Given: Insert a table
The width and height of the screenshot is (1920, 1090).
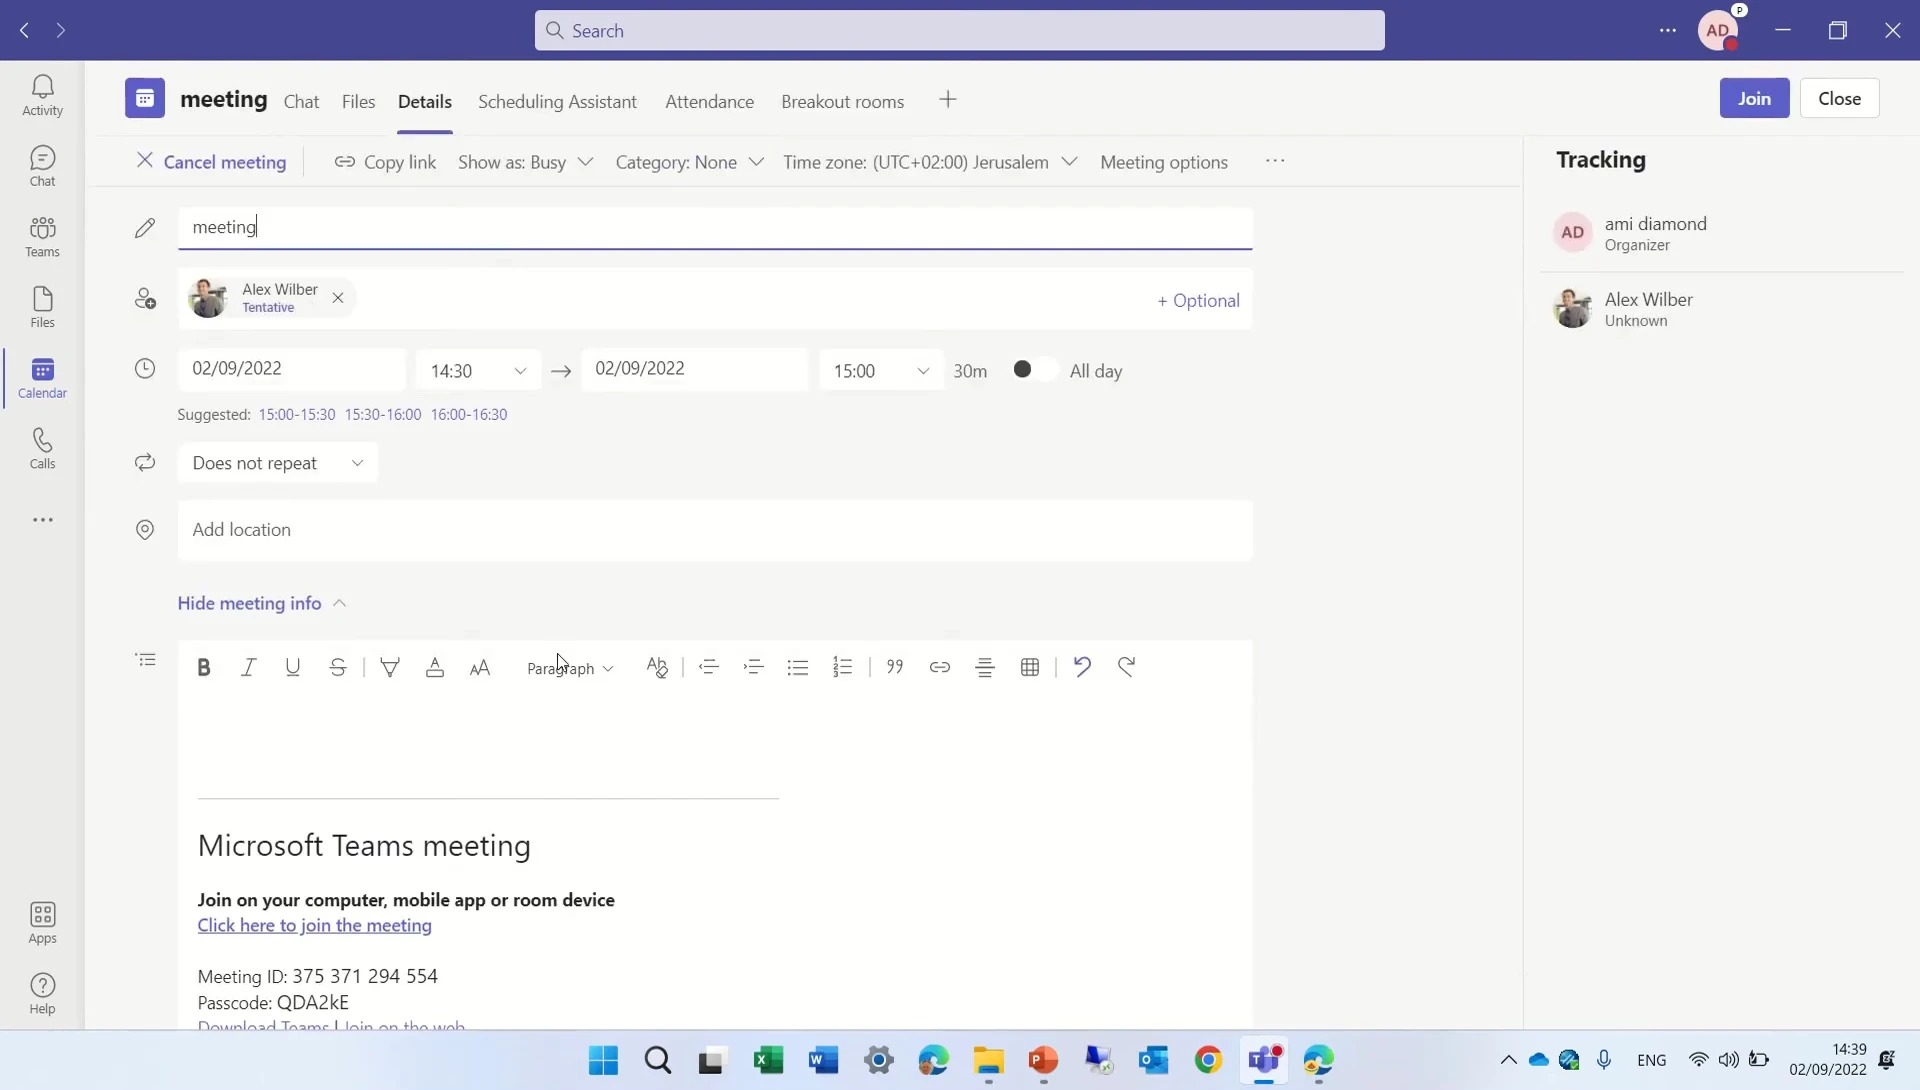Looking at the screenshot, I should [x=1030, y=668].
